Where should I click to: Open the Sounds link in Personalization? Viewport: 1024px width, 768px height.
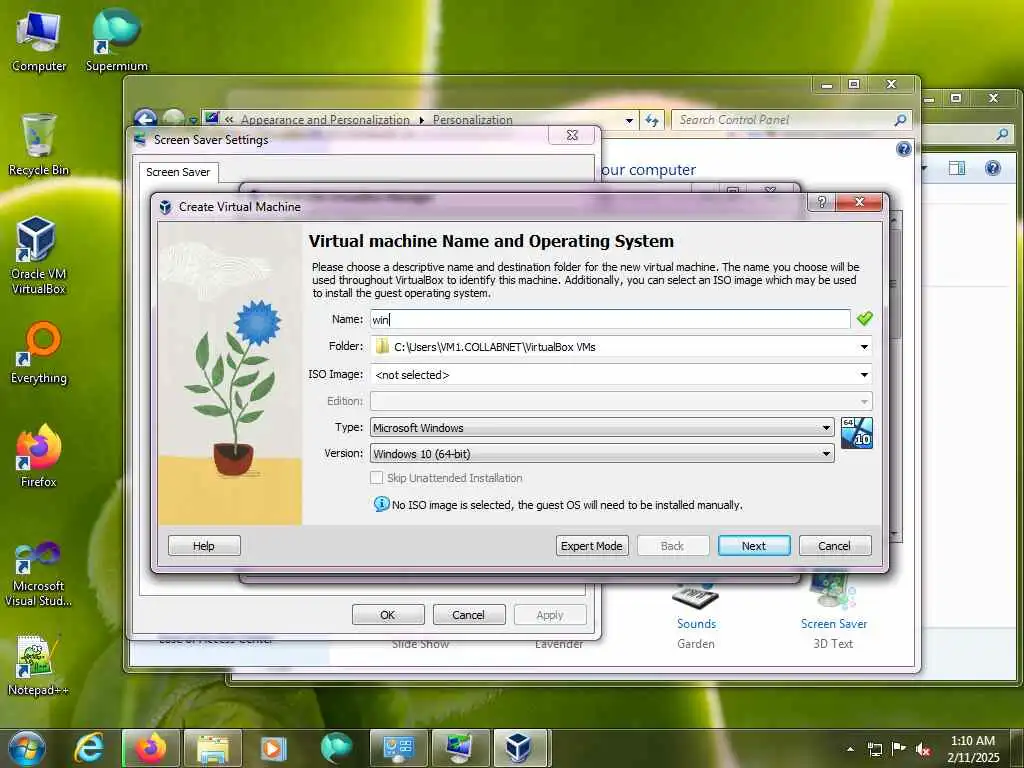696,624
